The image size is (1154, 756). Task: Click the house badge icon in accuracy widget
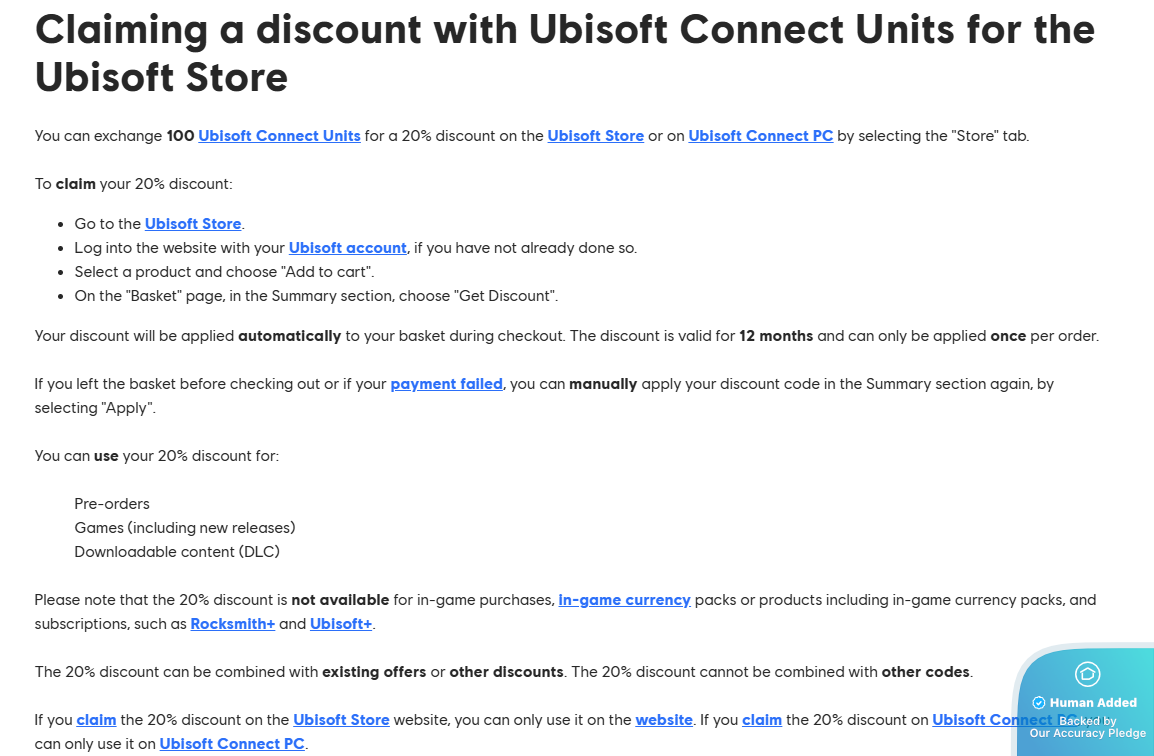click(1086, 673)
